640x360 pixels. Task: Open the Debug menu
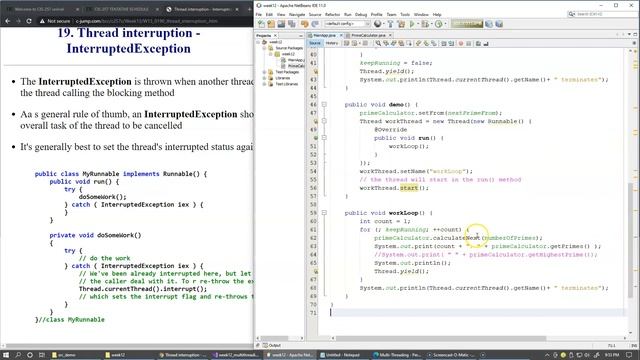[x=361, y=15]
